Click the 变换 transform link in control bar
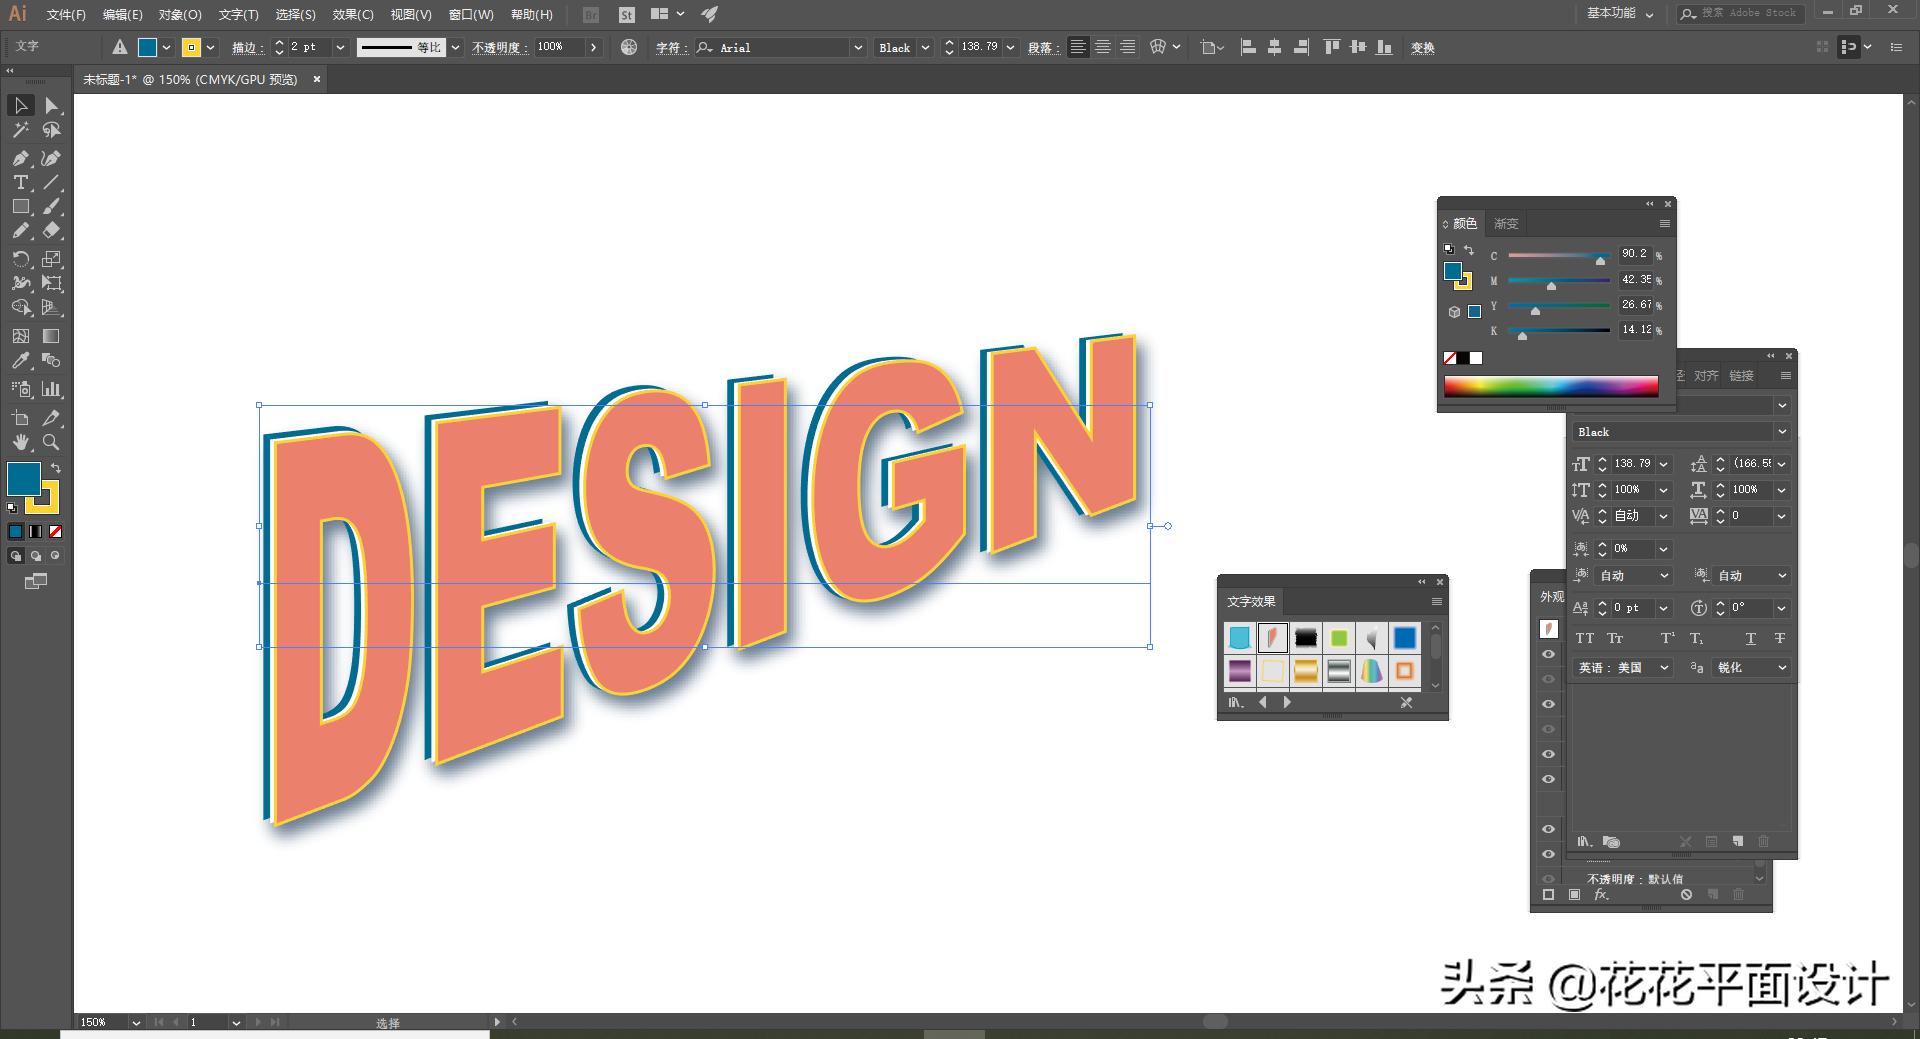 tap(1422, 47)
